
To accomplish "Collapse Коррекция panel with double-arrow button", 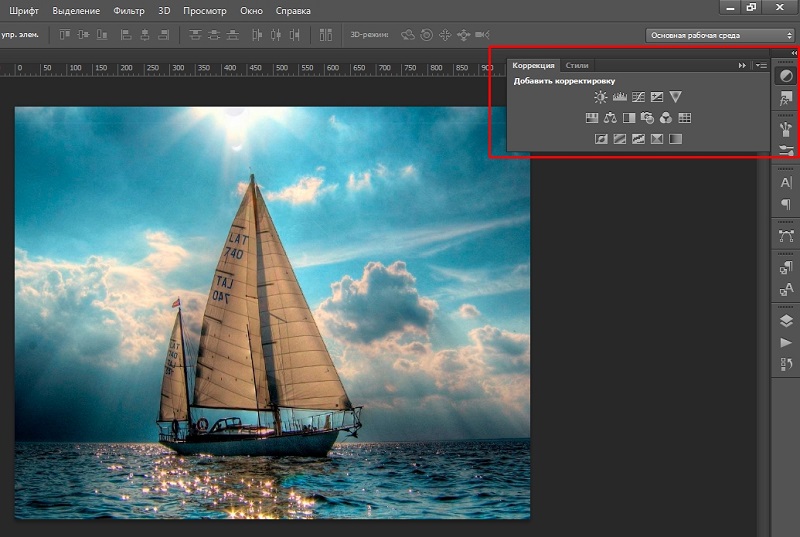I will (742, 65).
